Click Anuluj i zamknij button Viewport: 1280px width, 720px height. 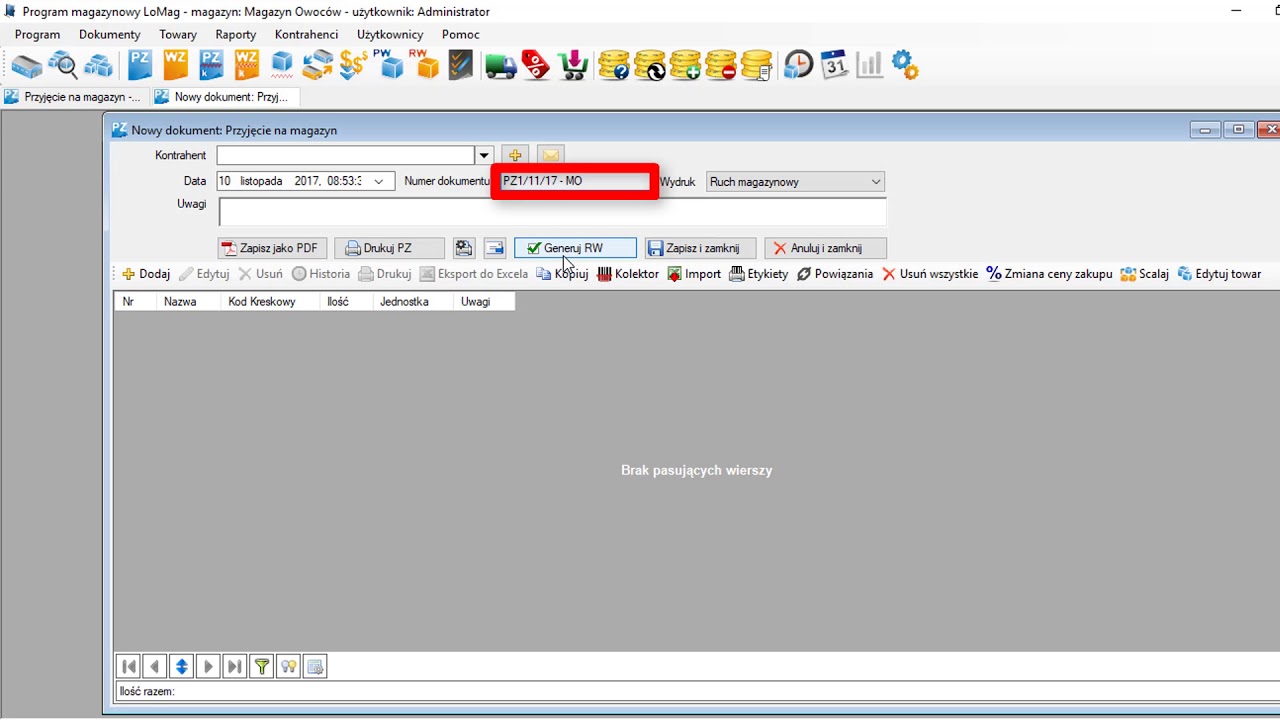(x=825, y=248)
